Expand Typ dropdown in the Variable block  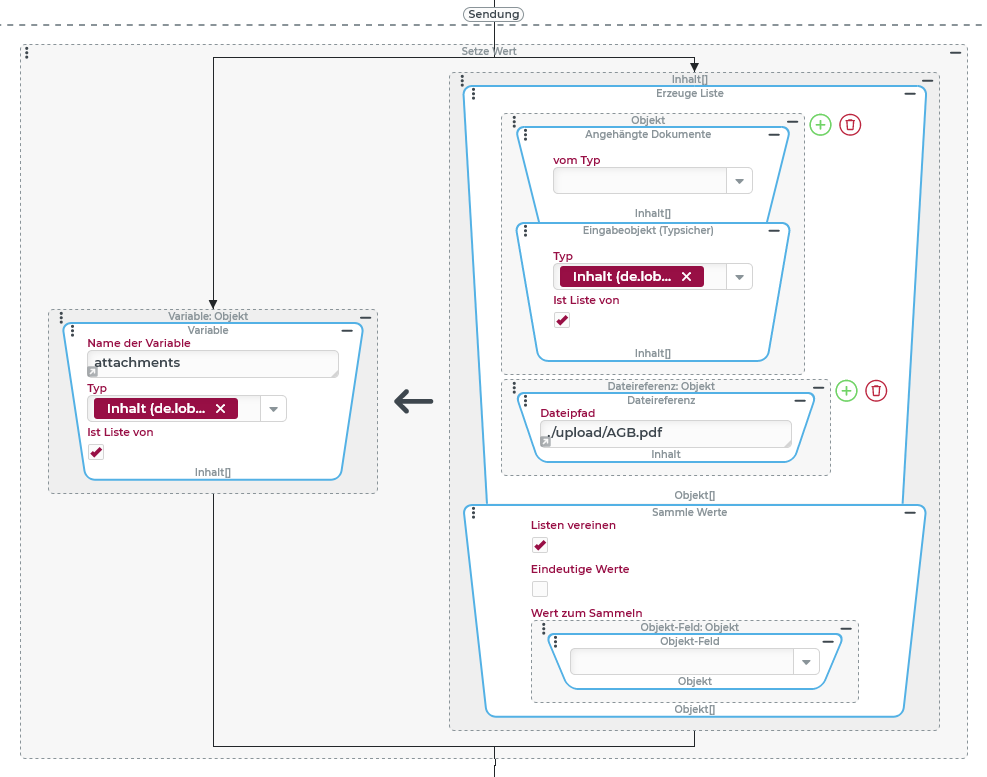[273, 408]
